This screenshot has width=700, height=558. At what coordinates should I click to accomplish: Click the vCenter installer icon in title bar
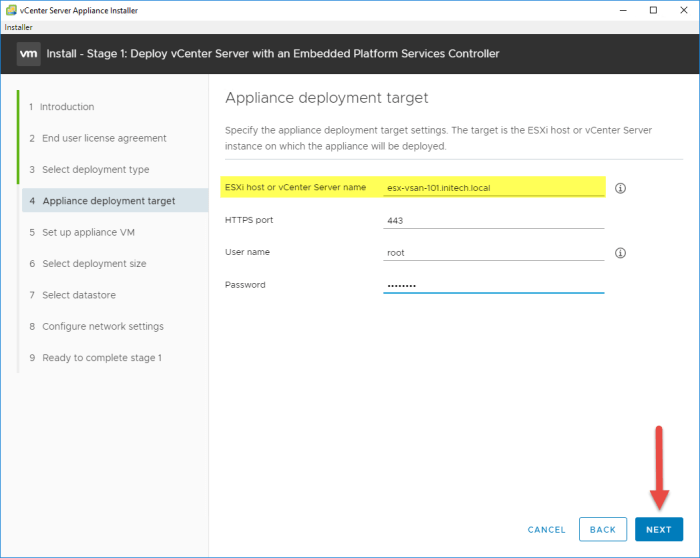(x=10, y=10)
